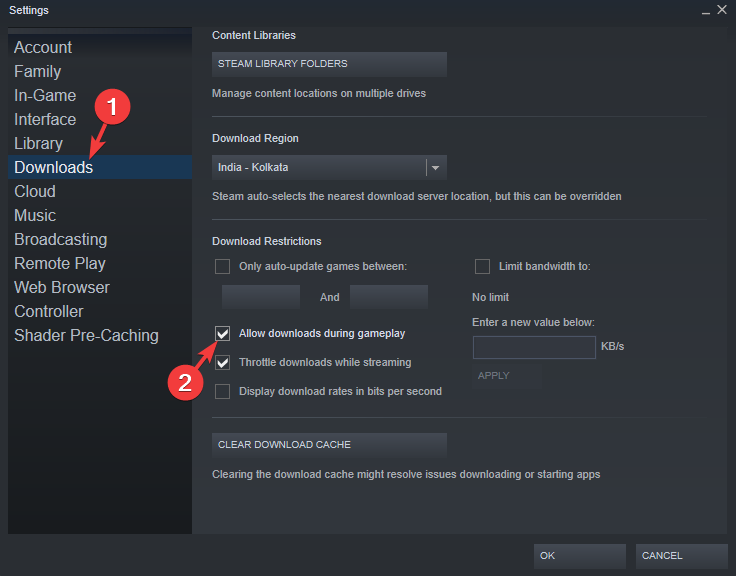Select Downloads in the sidebar
Image resolution: width=736 pixels, height=576 pixels.
coord(100,167)
